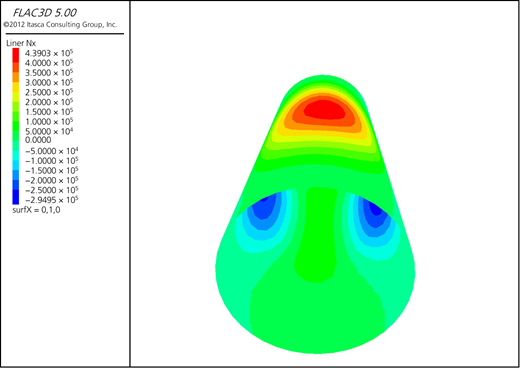Image resolution: width=520 pixels, height=368 pixels.
Task: Click legend value 2.0000 × 10^5
Action: coord(49,102)
